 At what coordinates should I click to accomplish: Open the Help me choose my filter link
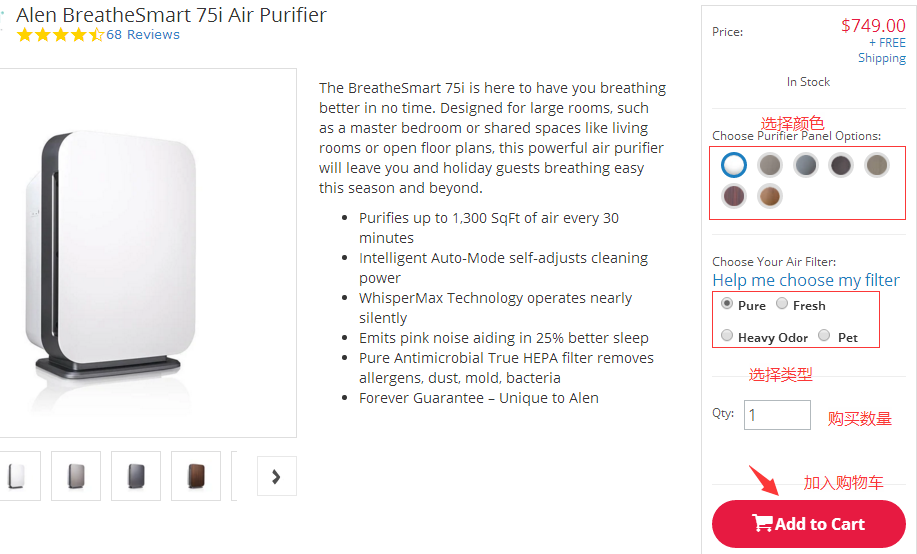[806, 281]
